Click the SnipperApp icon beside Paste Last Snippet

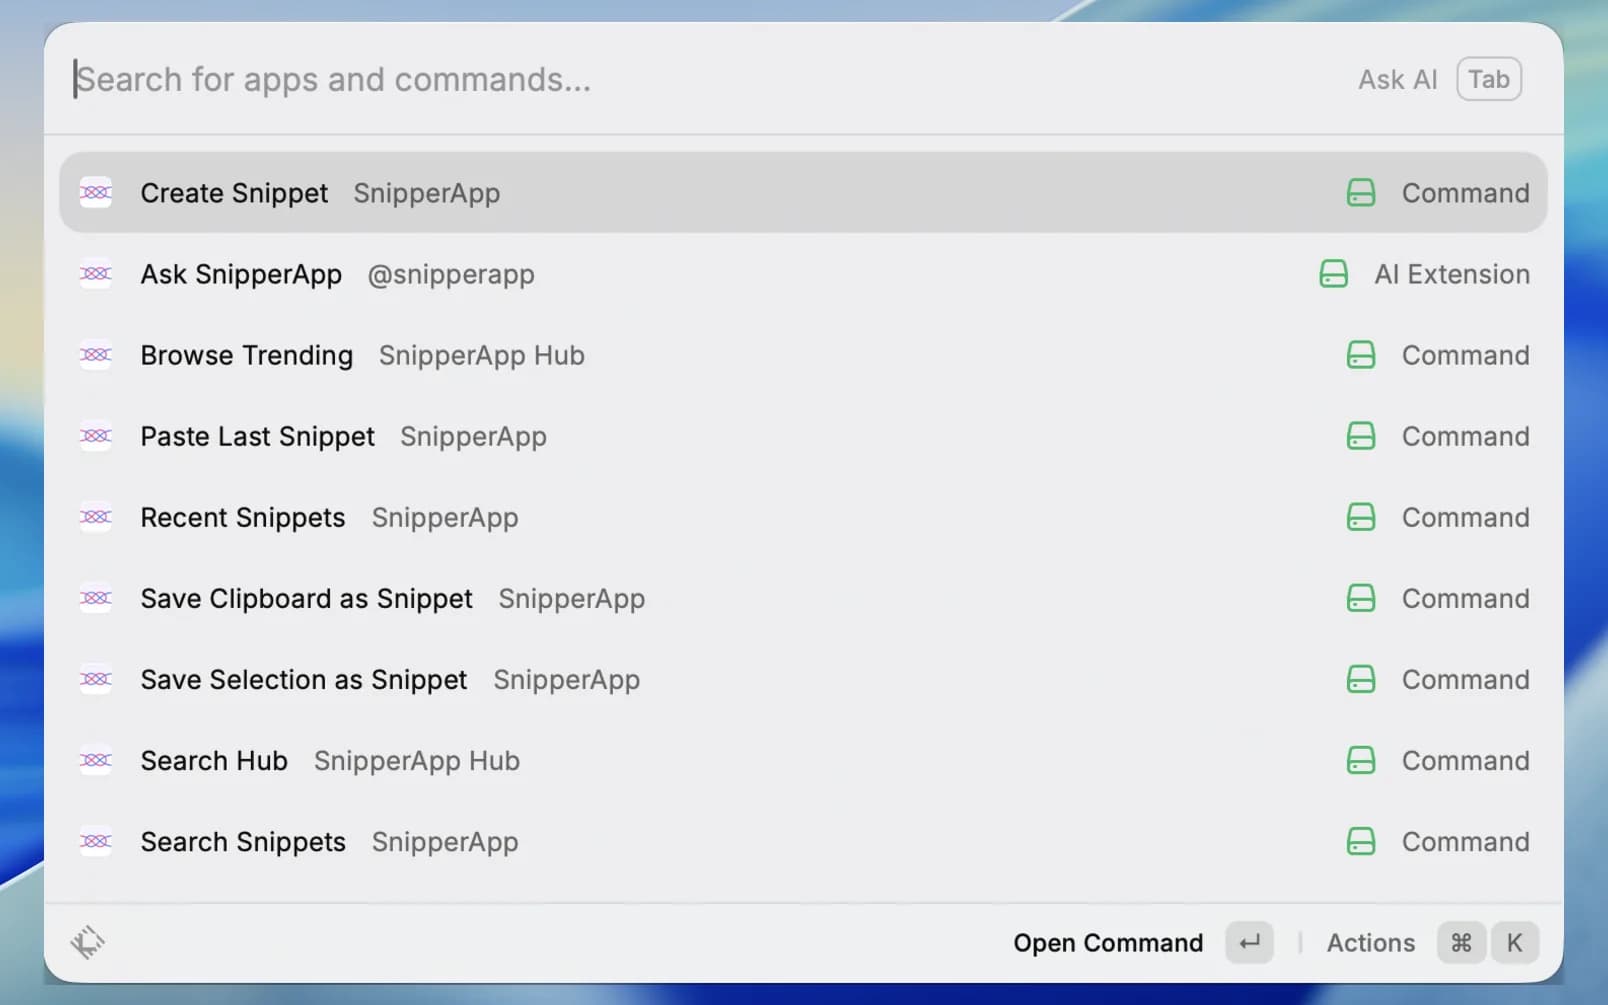click(x=96, y=436)
